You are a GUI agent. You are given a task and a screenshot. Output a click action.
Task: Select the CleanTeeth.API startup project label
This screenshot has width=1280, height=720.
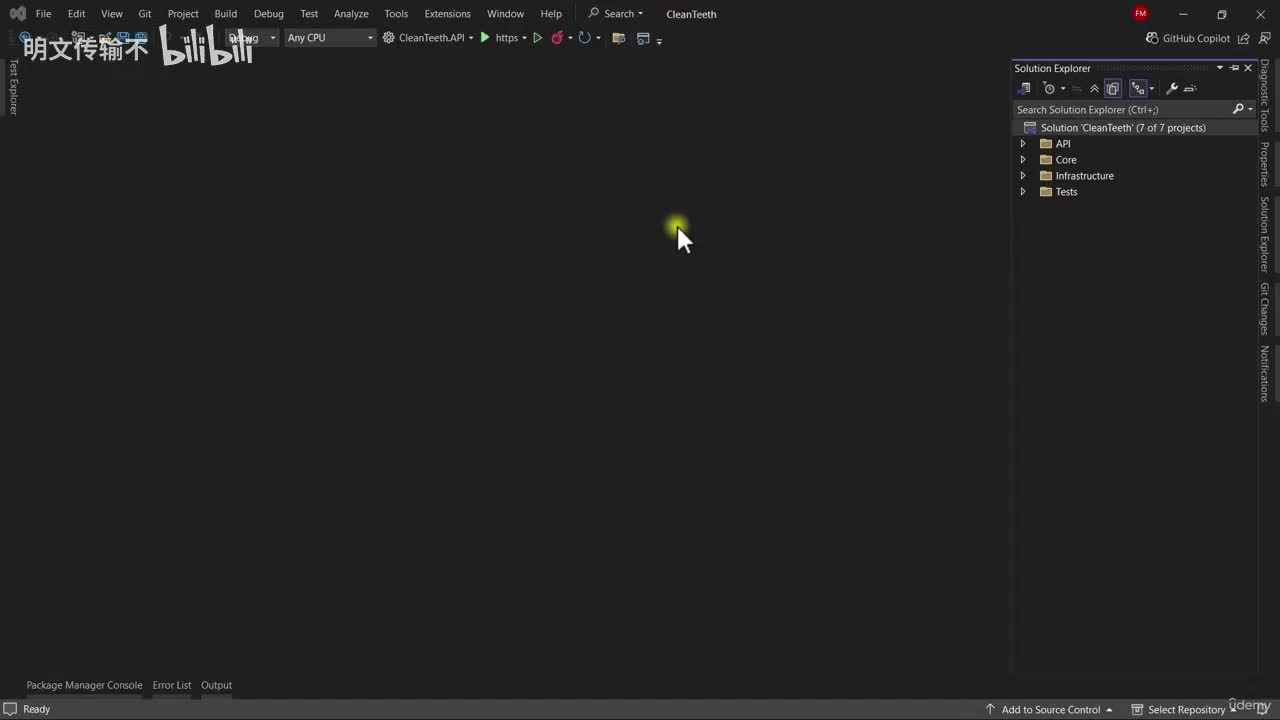(431, 38)
